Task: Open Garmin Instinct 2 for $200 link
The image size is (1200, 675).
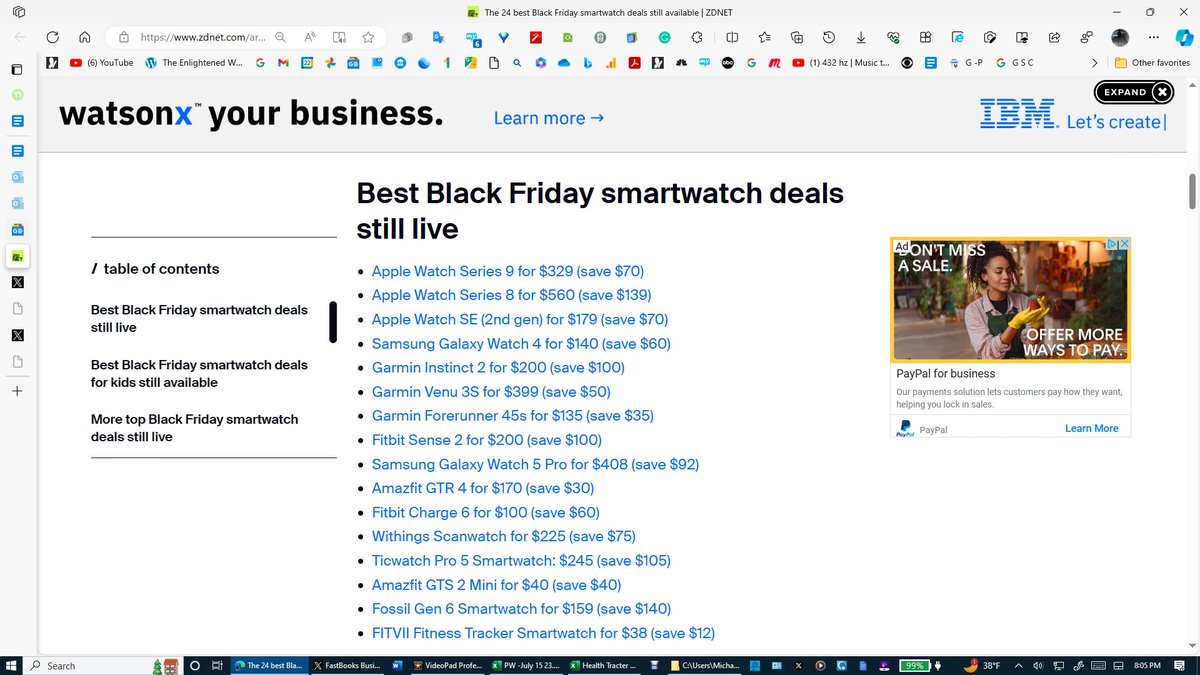Action: [x=498, y=367]
